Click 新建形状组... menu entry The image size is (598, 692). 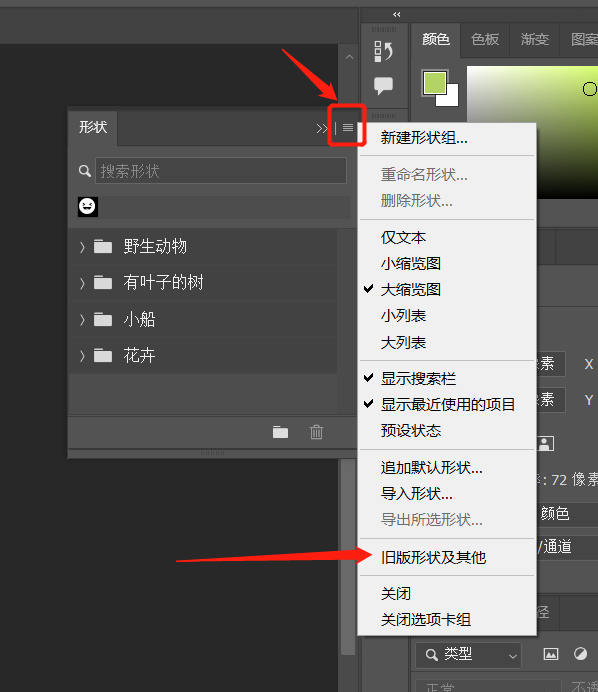click(424, 138)
